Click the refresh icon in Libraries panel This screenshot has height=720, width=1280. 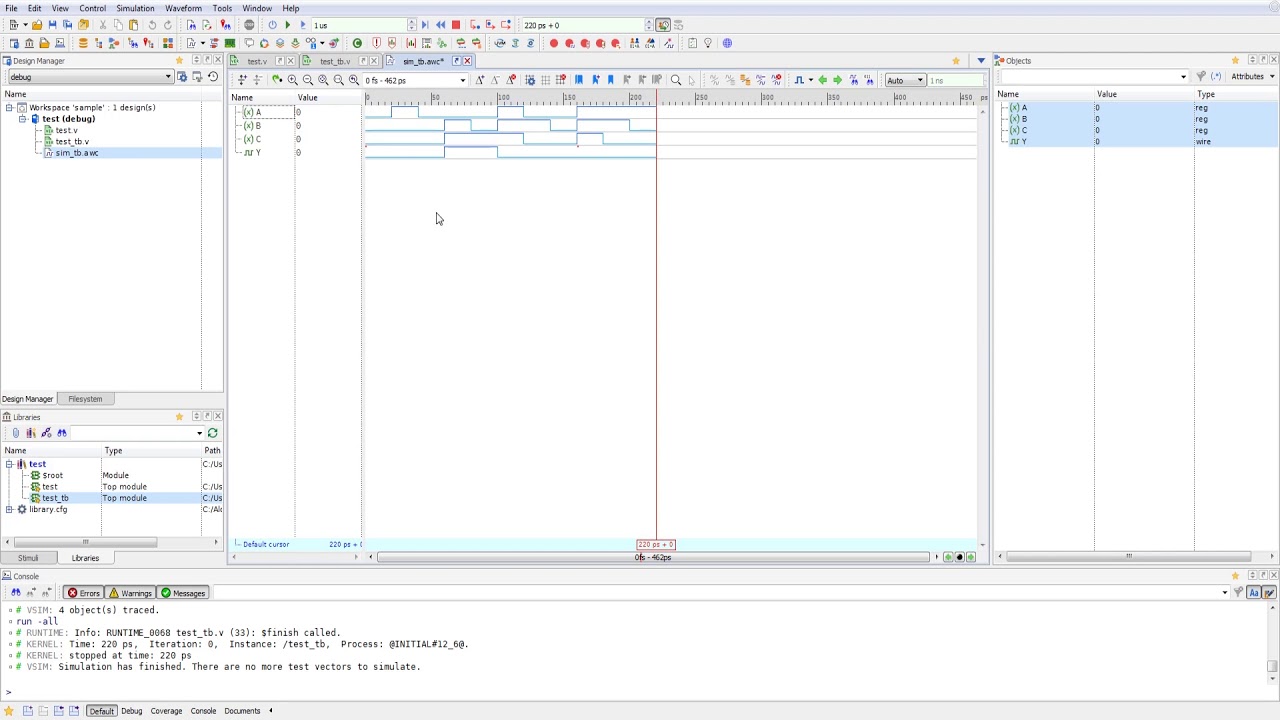pyautogui.click(x=212, y=433)
